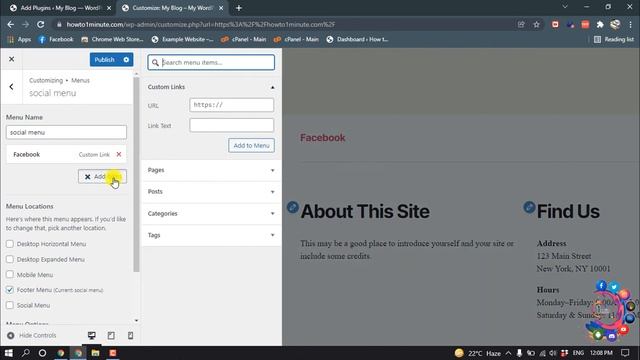640x360 pixels.
Task: Open Facebook menu item row
Action: click(66, 154)
